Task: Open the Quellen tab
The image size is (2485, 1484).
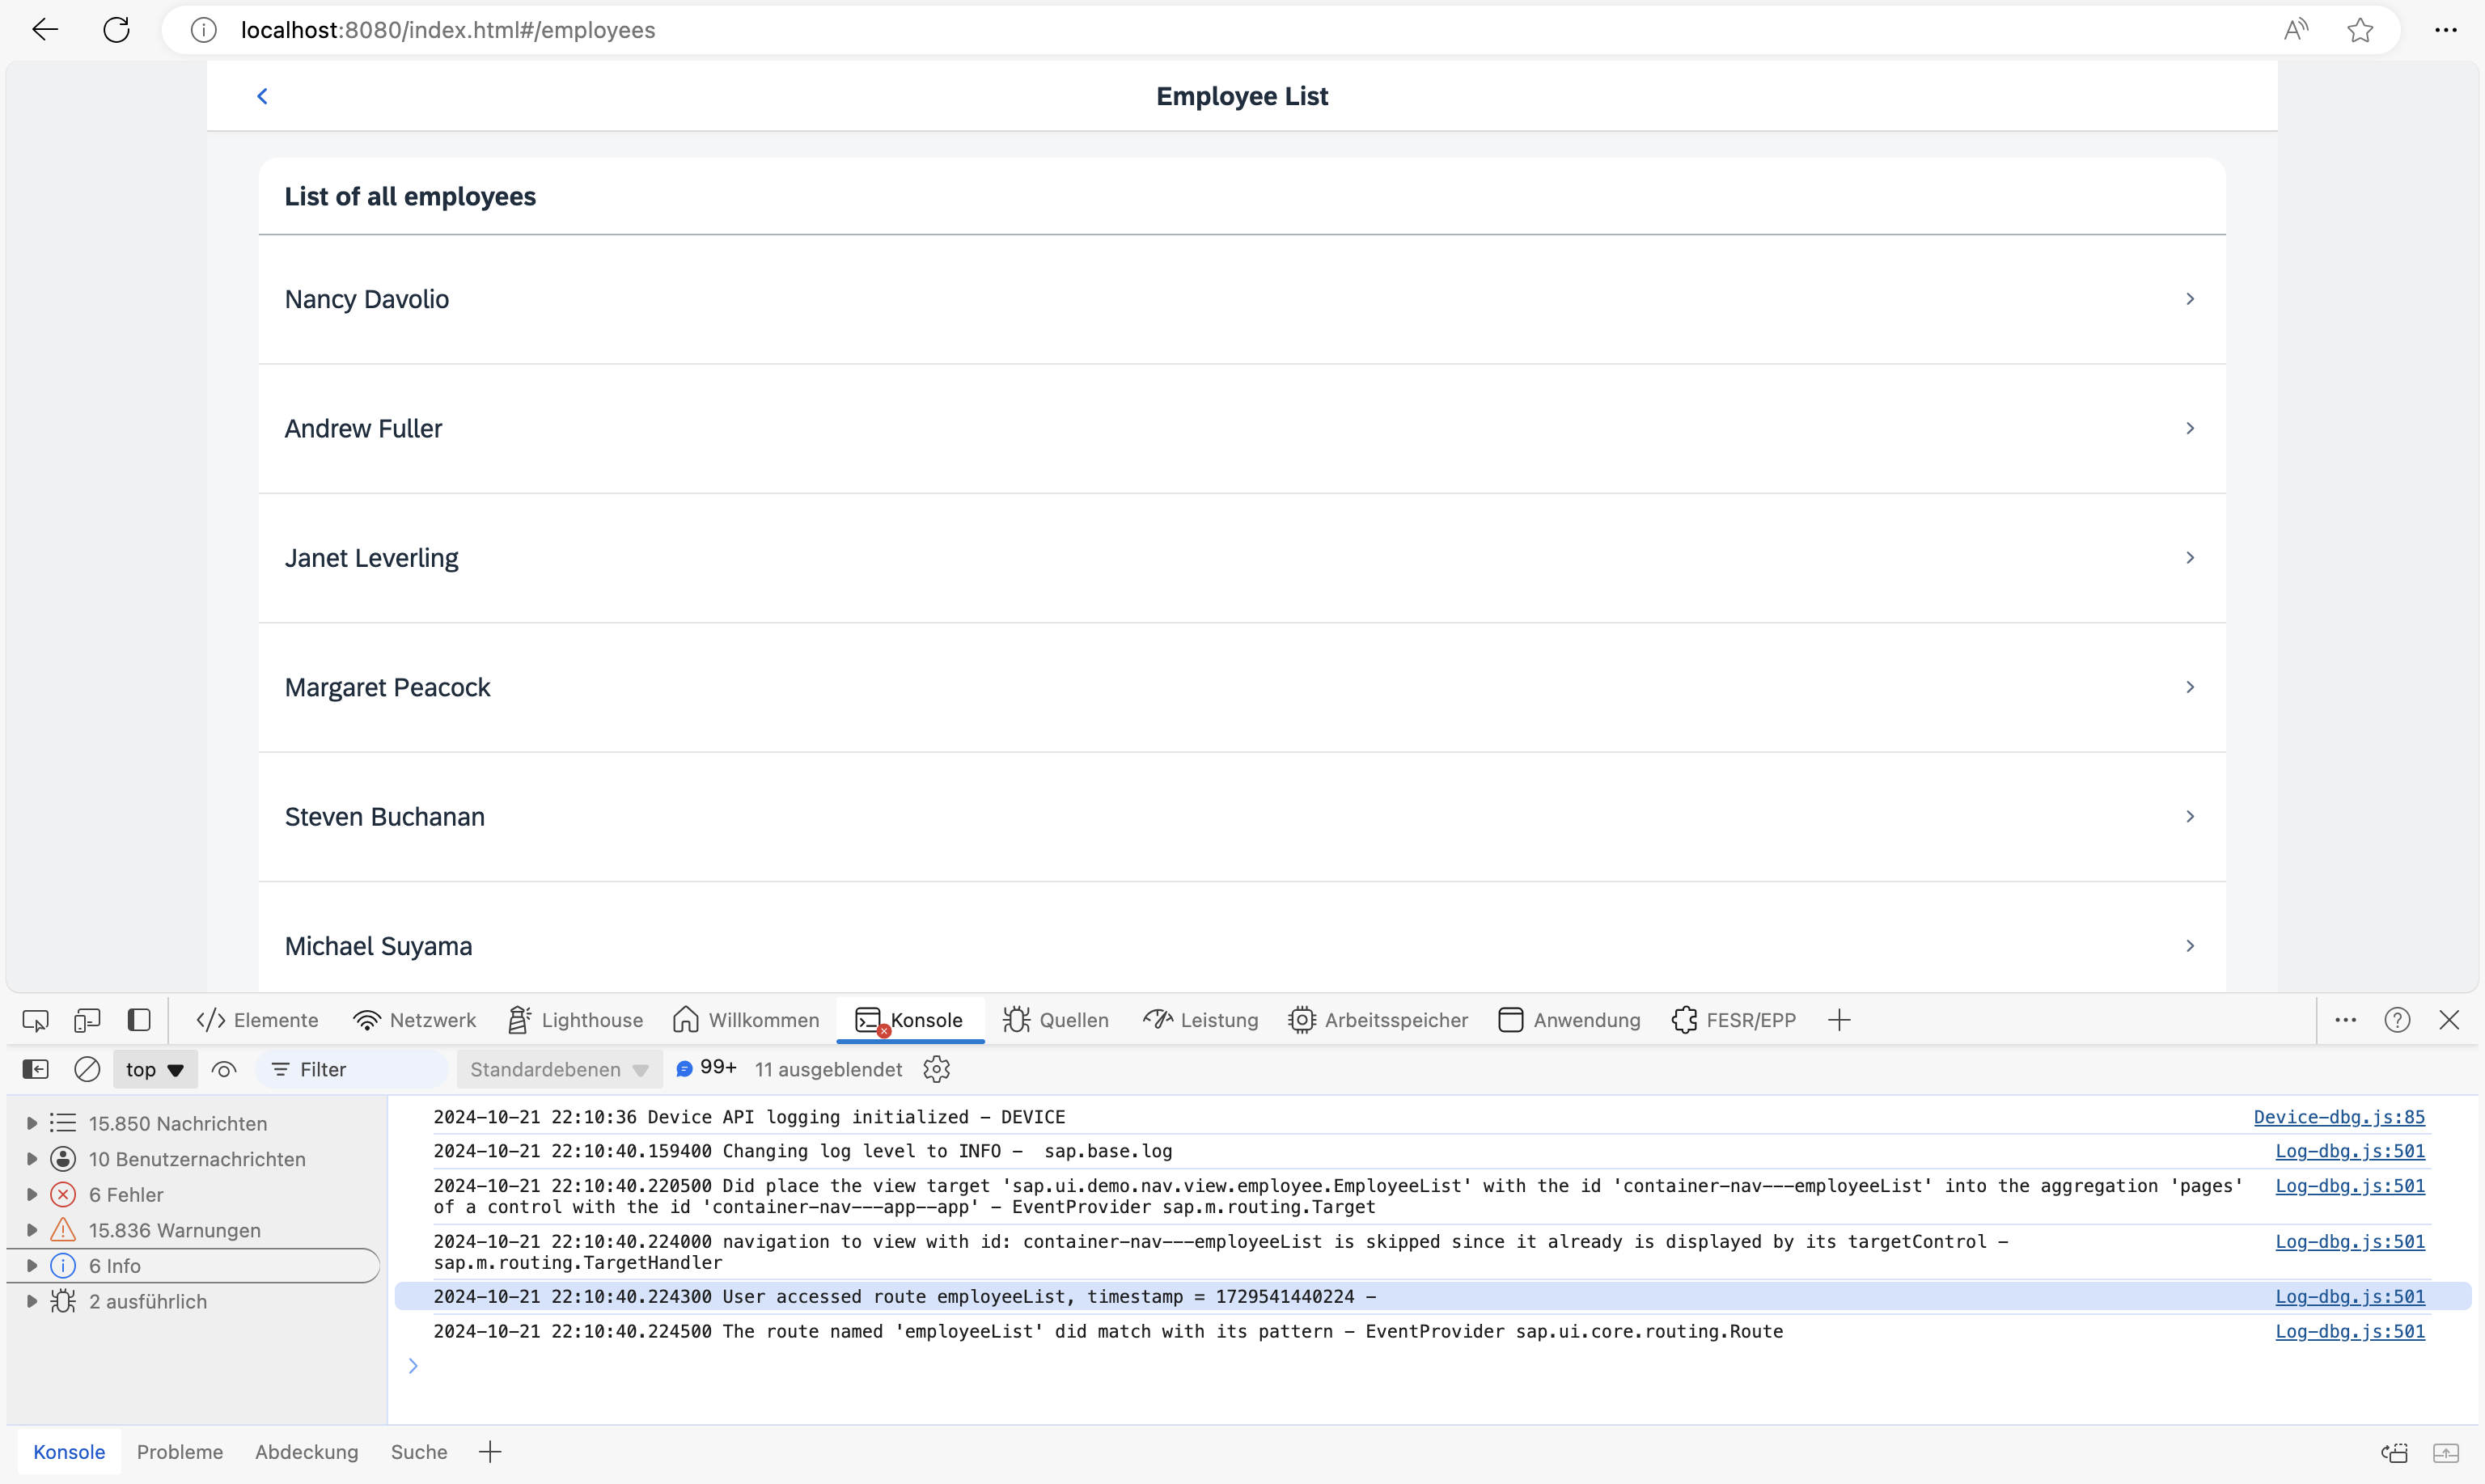Action: [1056, 1020]
